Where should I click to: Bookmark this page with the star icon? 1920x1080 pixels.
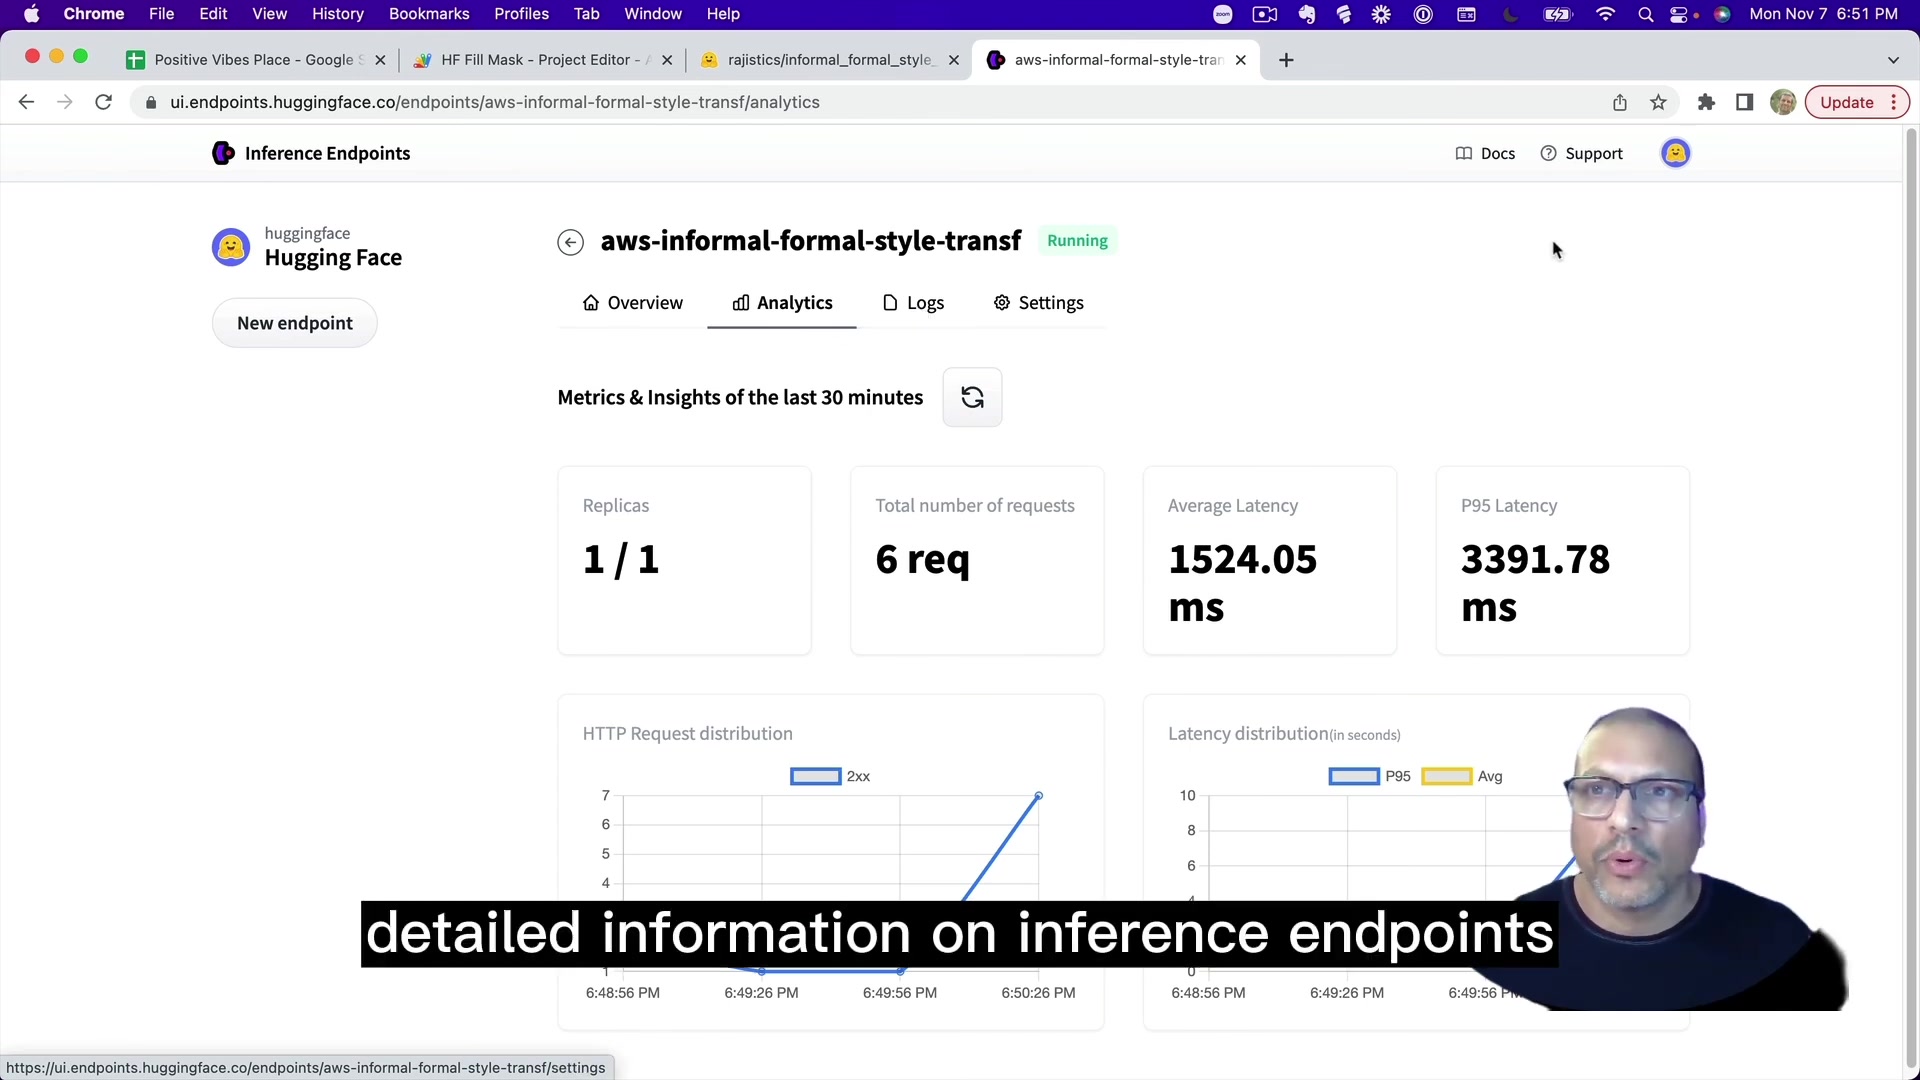point(1658,102)
